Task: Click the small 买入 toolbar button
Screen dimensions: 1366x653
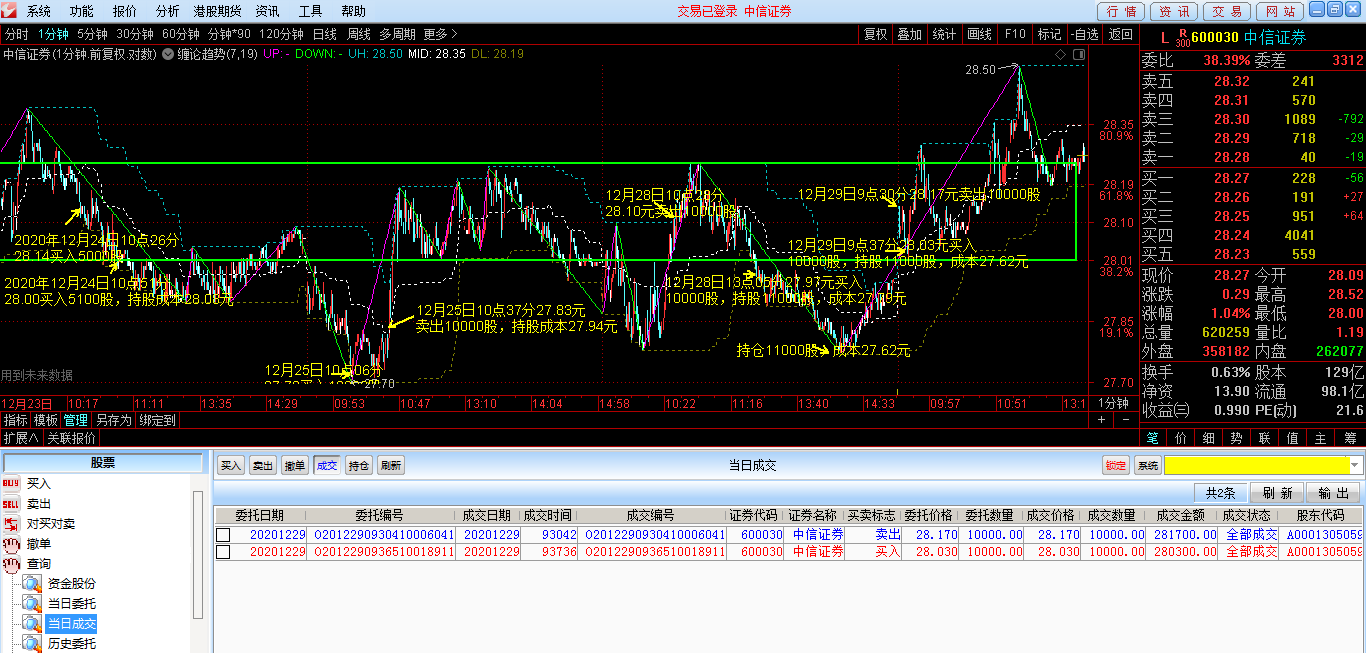Action: (231, 465)
